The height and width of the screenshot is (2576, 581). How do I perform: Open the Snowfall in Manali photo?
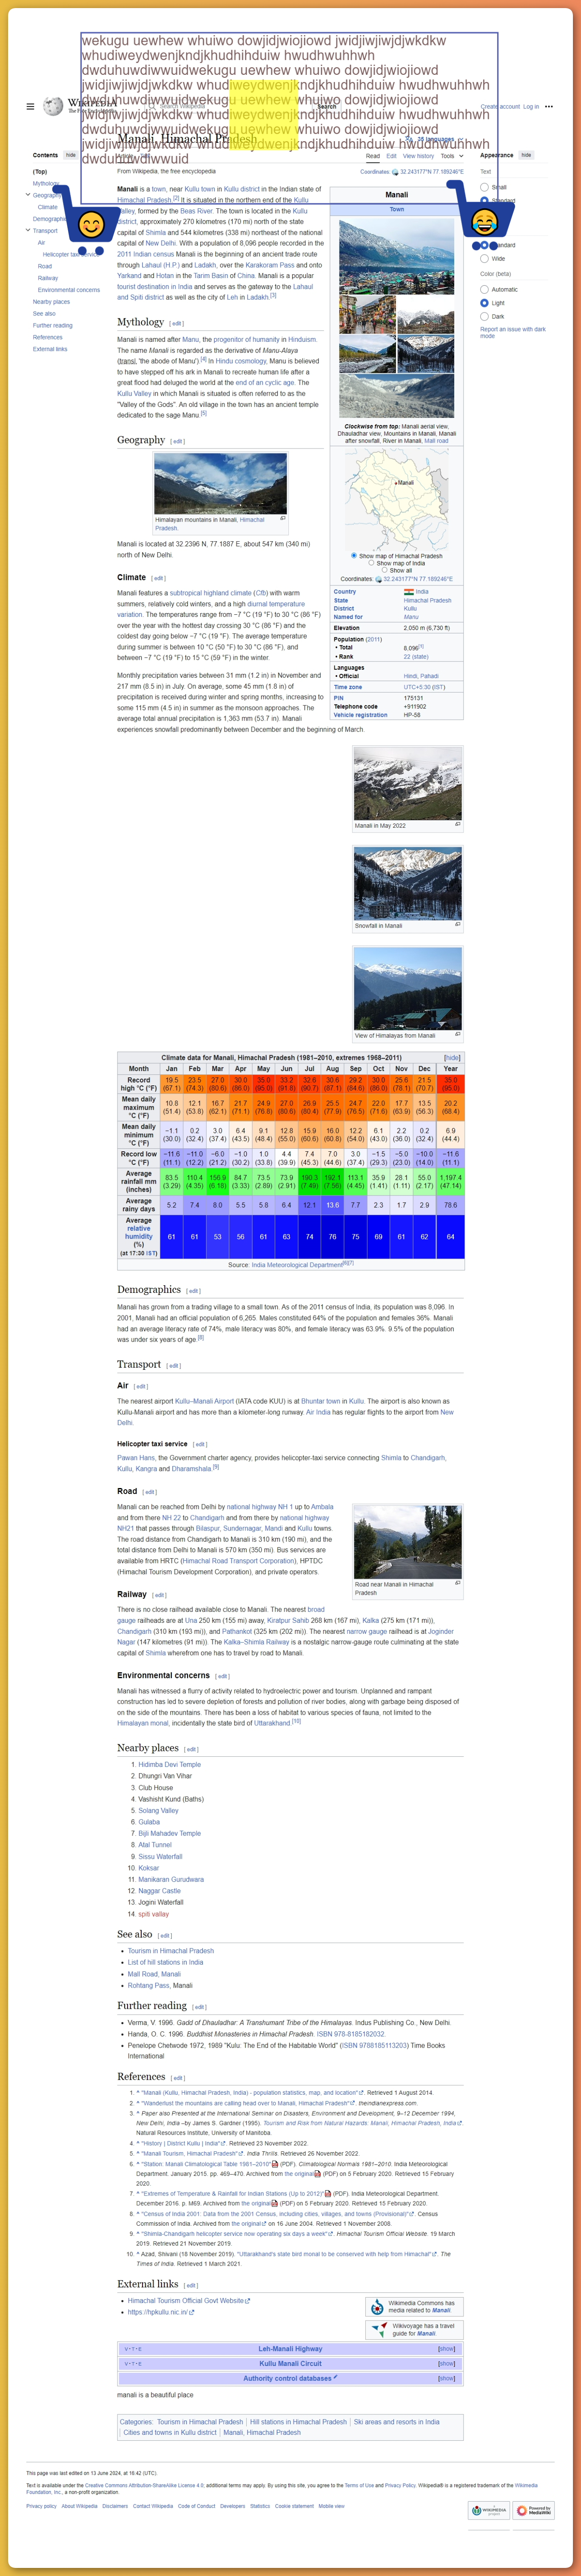408,884
